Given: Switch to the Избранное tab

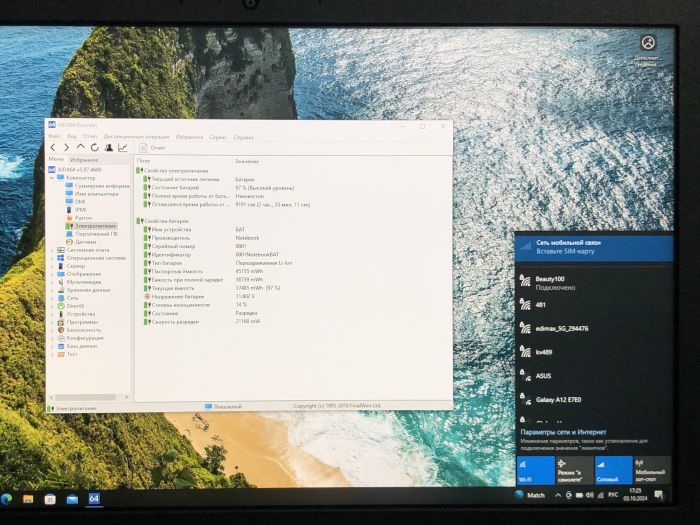Looking at the screenshot, I should (x=84, y=159).
